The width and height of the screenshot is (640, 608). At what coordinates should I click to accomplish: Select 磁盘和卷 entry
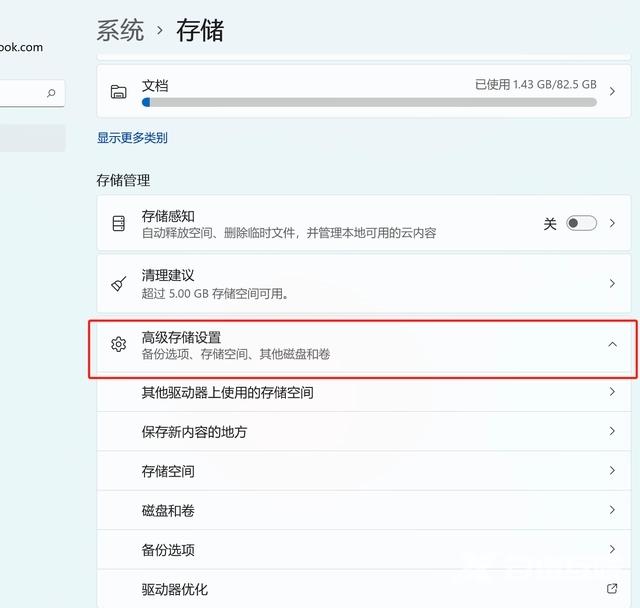coord(364,510)
